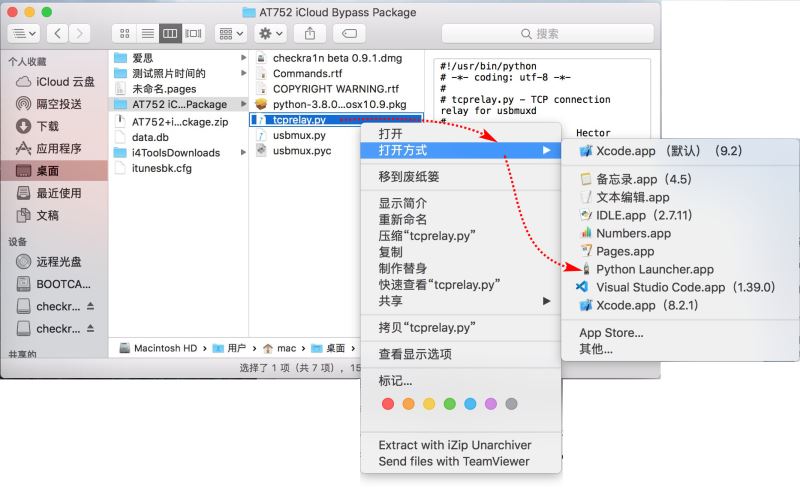Click the Edit Tags toolbar button
Screen dimensions: 800x493
(x=349, y=34)
